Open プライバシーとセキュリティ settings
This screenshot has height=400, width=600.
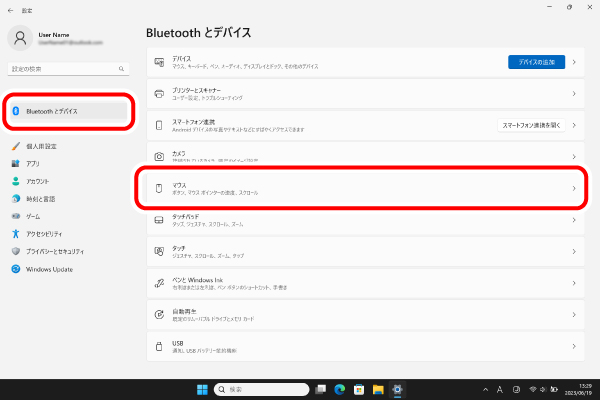pyautogui.click(x=55, y=251)
